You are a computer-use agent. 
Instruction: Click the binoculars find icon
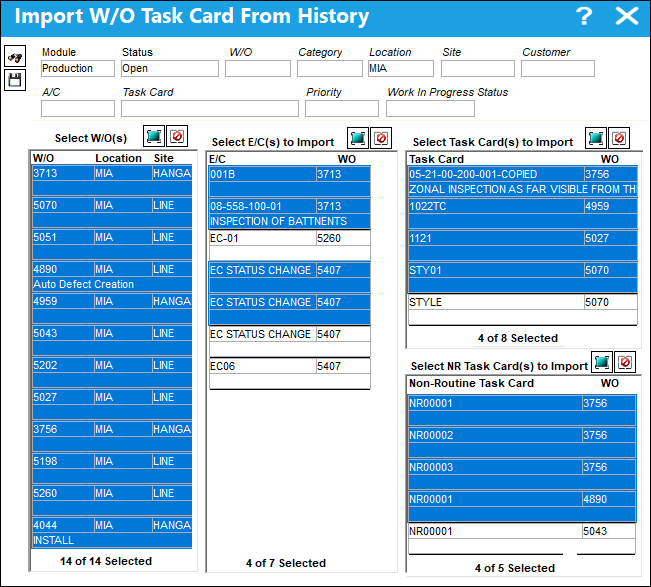[15, 56]
